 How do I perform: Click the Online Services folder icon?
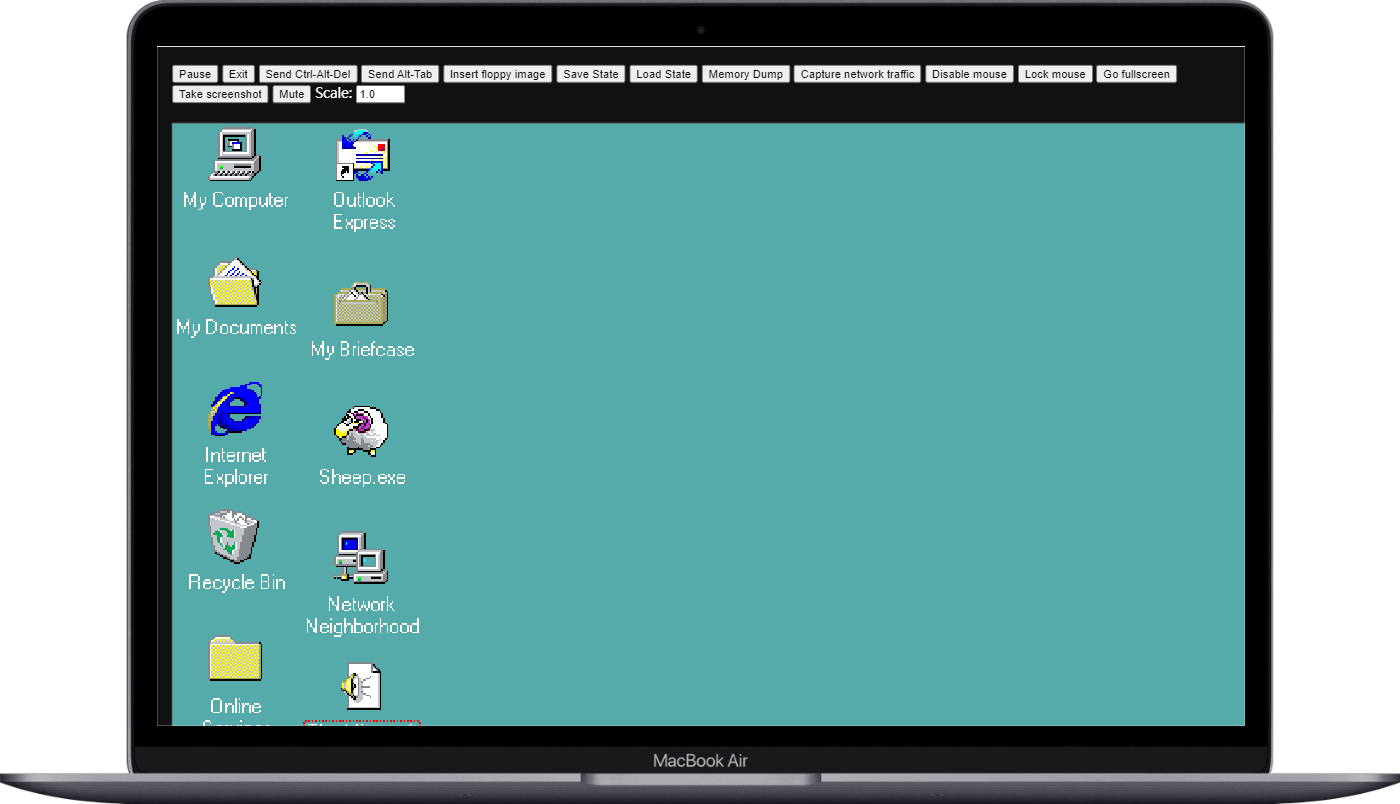235,660
